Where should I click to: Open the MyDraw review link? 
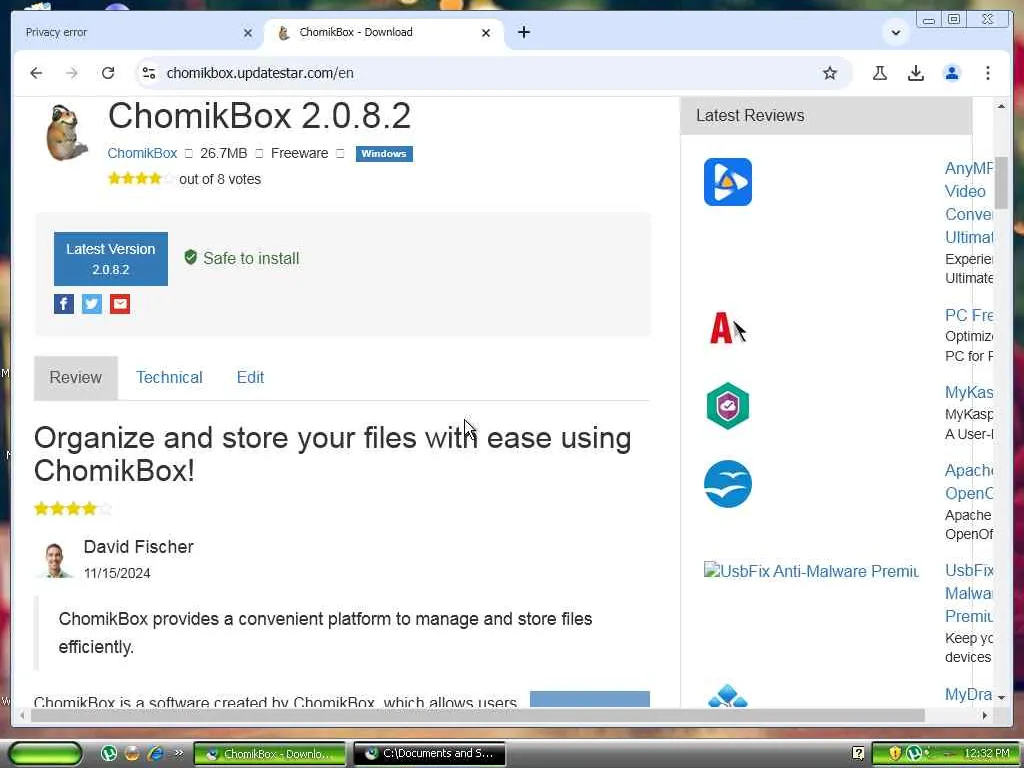(x=968, y=694)
